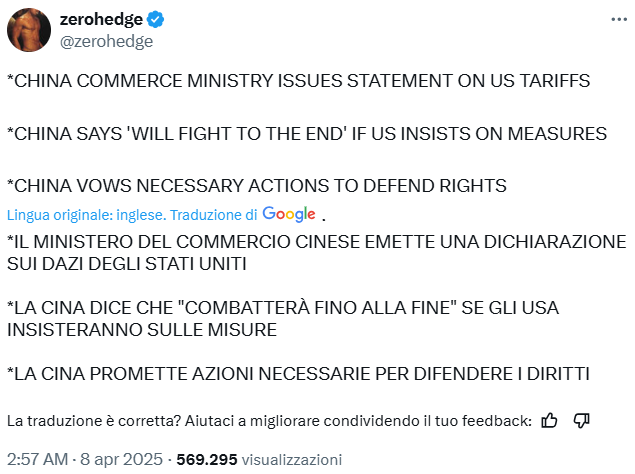Click the 'Lingua originale: inglese' translation label
Viewport: 635px width, 474px height.
pos(86,215)
